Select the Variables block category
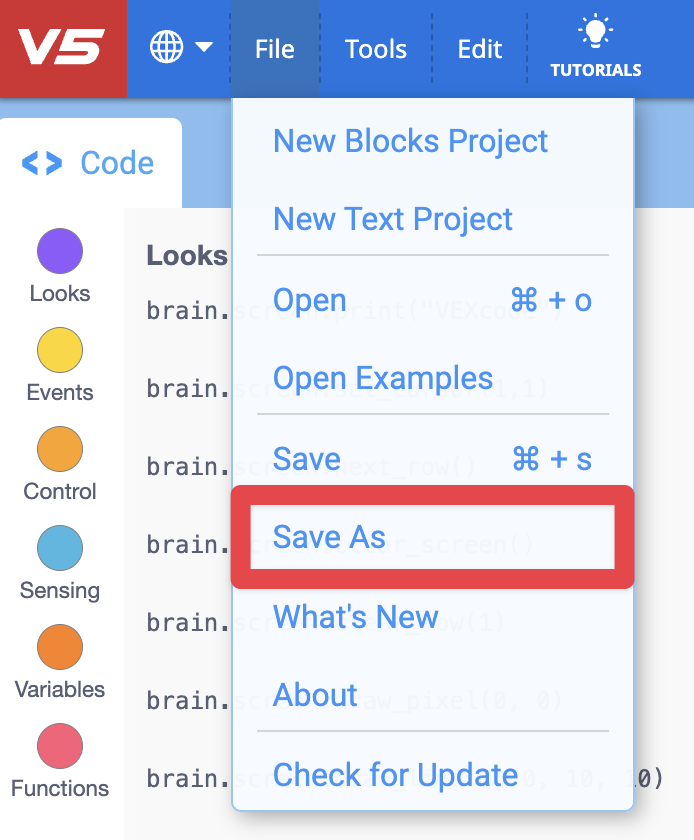 tap(59, 648)
